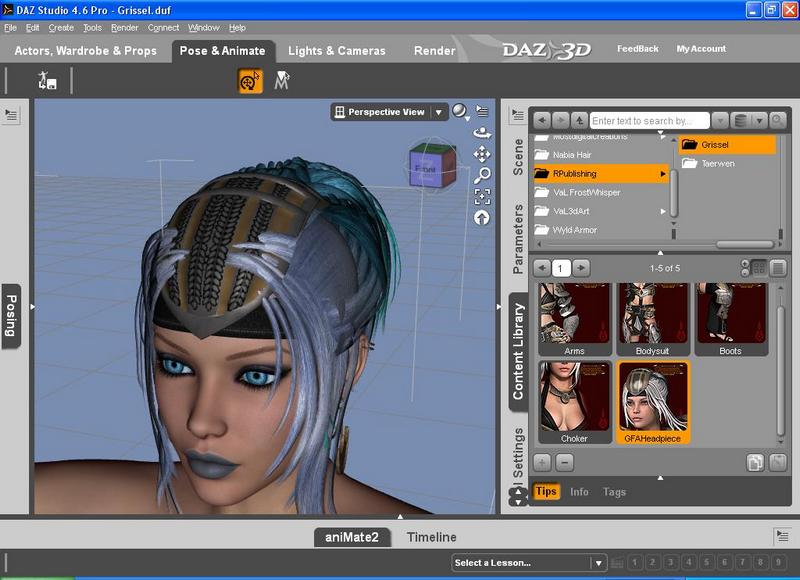Open the Perspective View dropdown
Screen dimensions: 800x580
390,112
